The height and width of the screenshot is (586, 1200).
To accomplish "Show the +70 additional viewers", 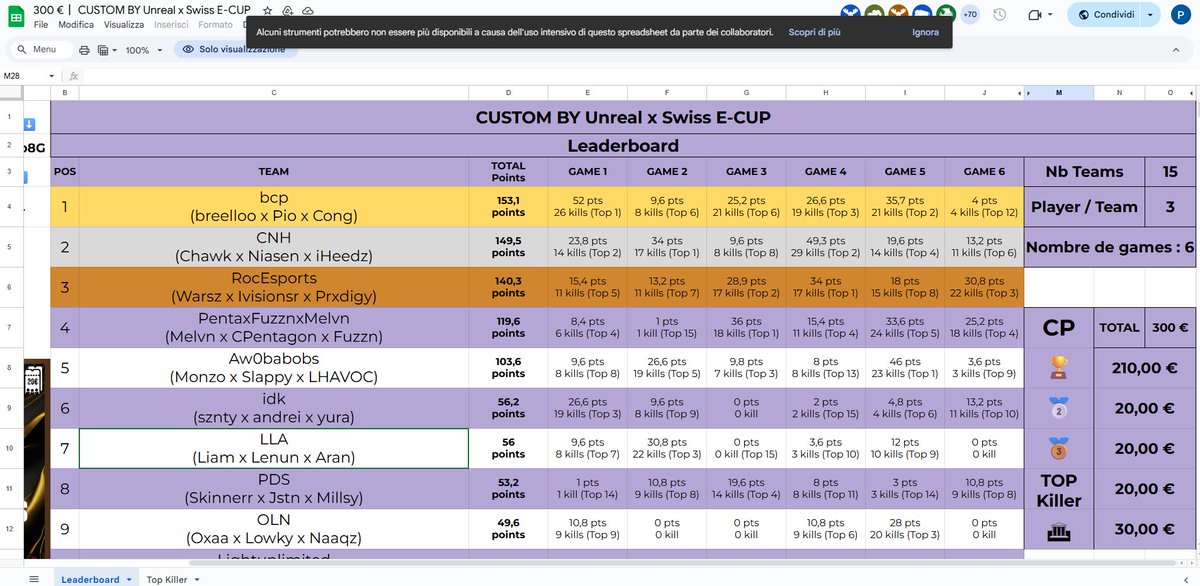I will (969, 15).
